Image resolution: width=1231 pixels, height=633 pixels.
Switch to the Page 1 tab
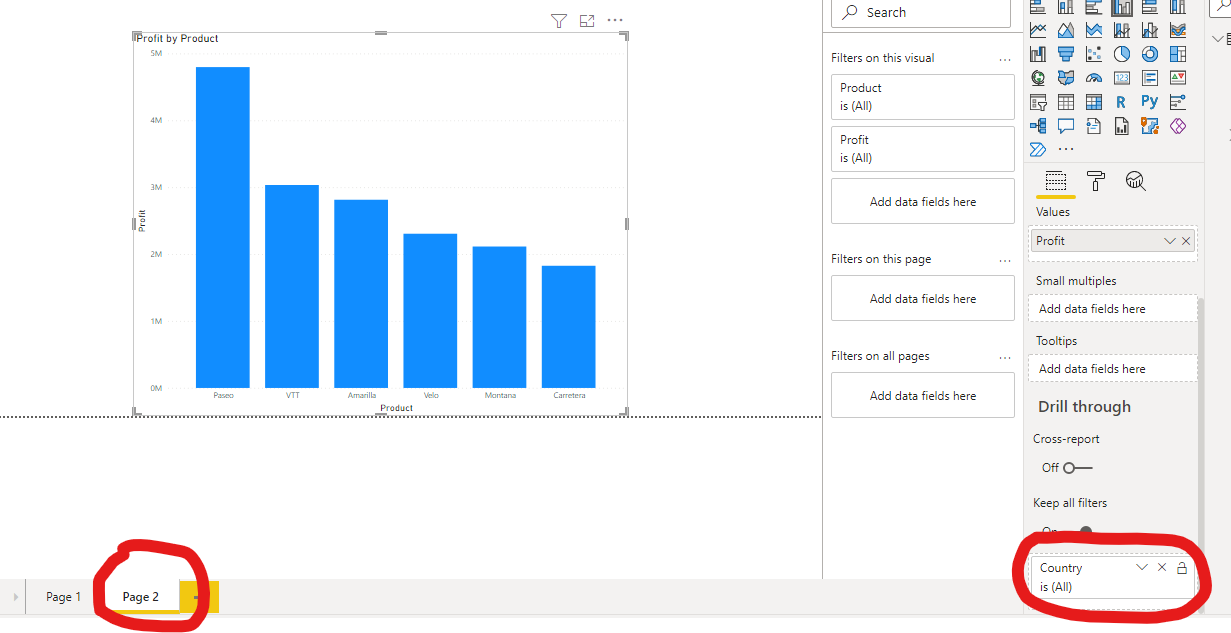pos(64,597)
